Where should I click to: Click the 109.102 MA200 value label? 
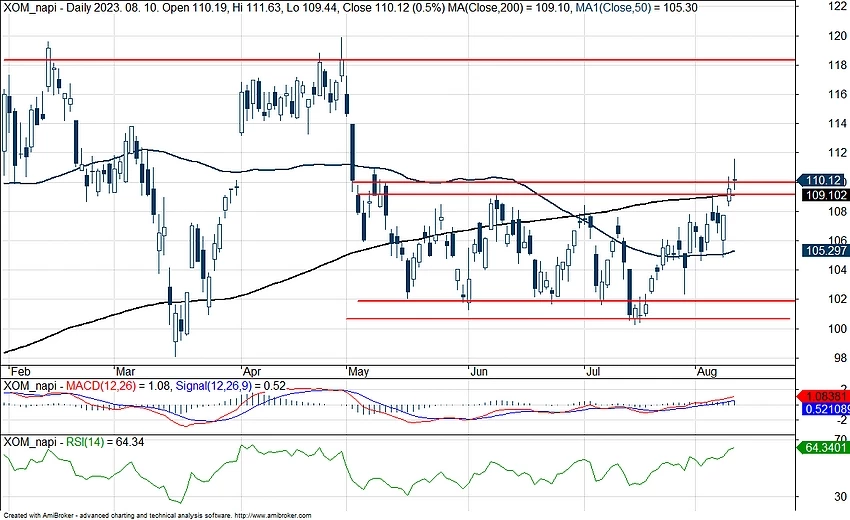[x=825, y=195]
